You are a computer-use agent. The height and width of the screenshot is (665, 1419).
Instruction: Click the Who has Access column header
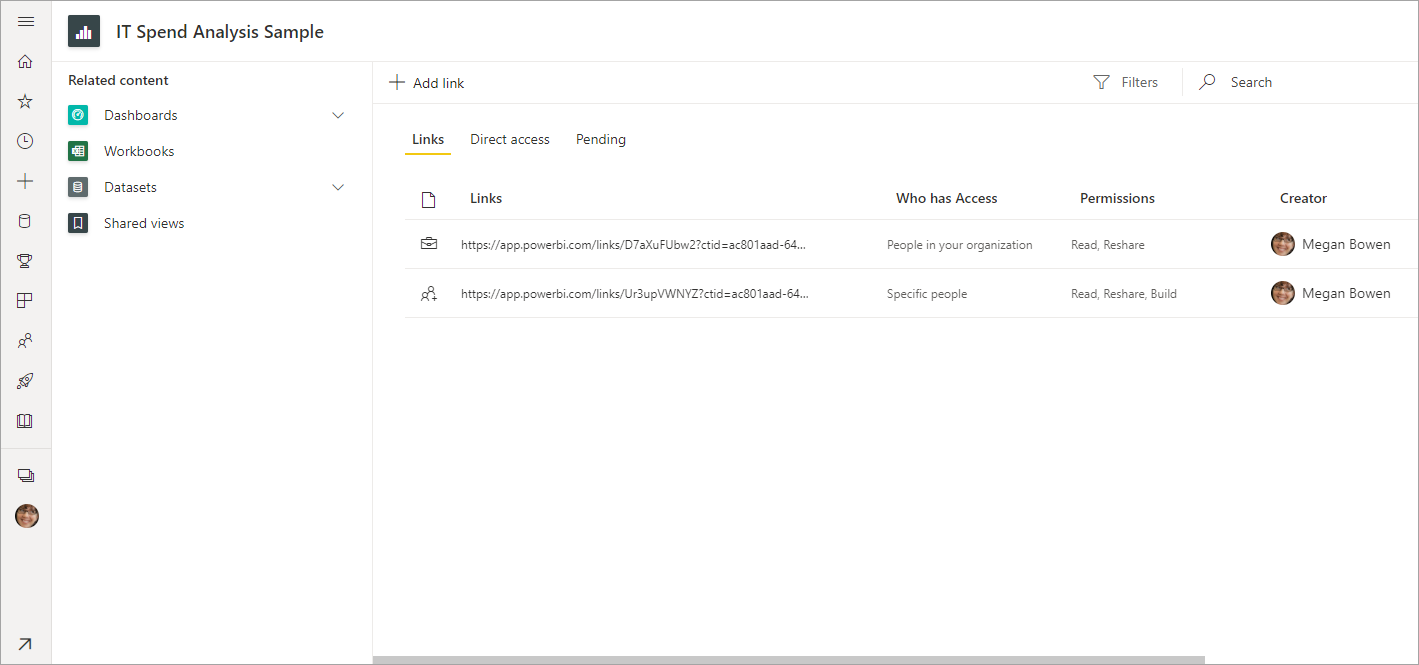click(947, 198)
